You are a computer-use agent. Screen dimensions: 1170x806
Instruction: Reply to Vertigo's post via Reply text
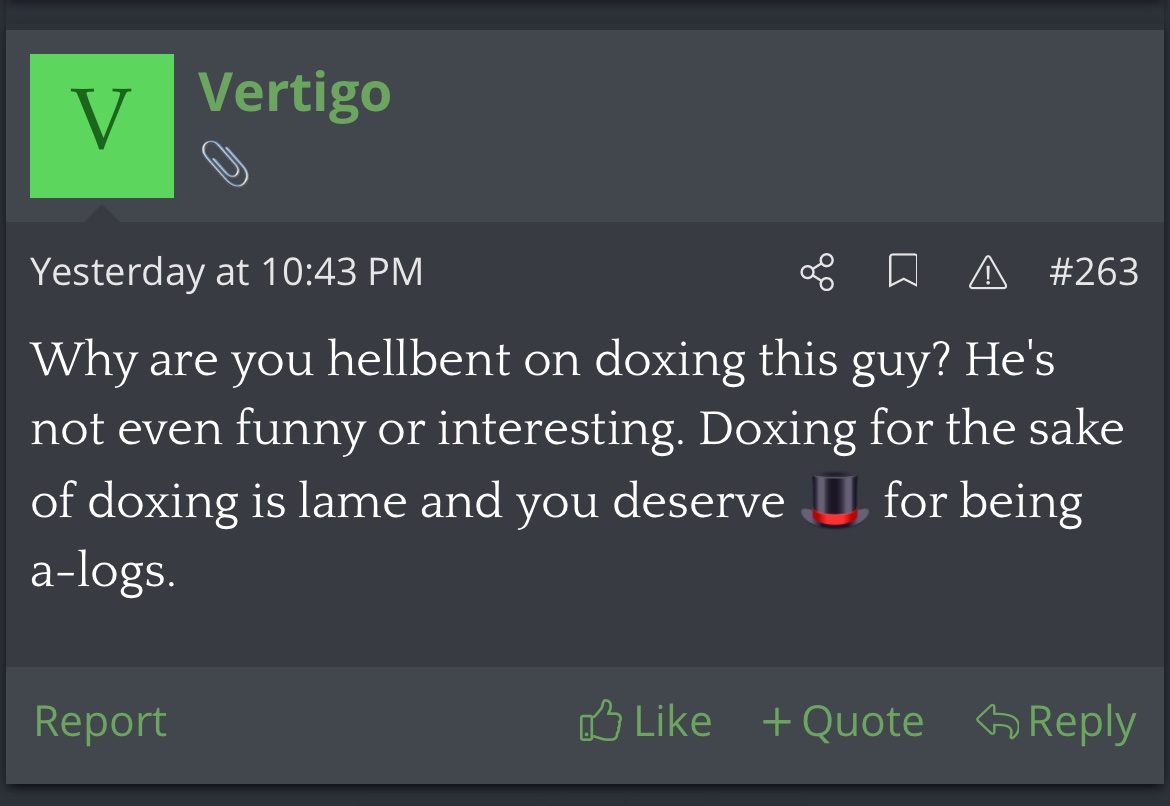1082,722
